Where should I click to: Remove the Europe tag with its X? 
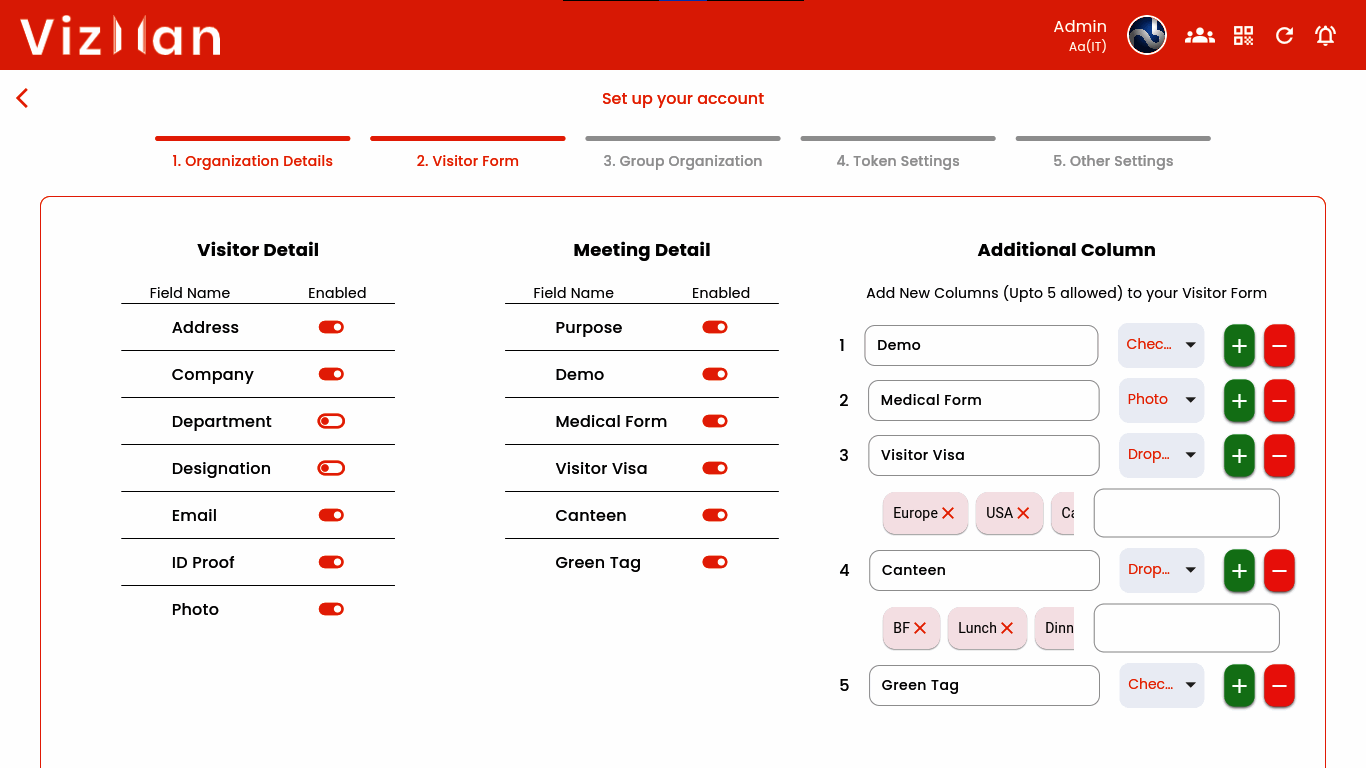point(948,513)
